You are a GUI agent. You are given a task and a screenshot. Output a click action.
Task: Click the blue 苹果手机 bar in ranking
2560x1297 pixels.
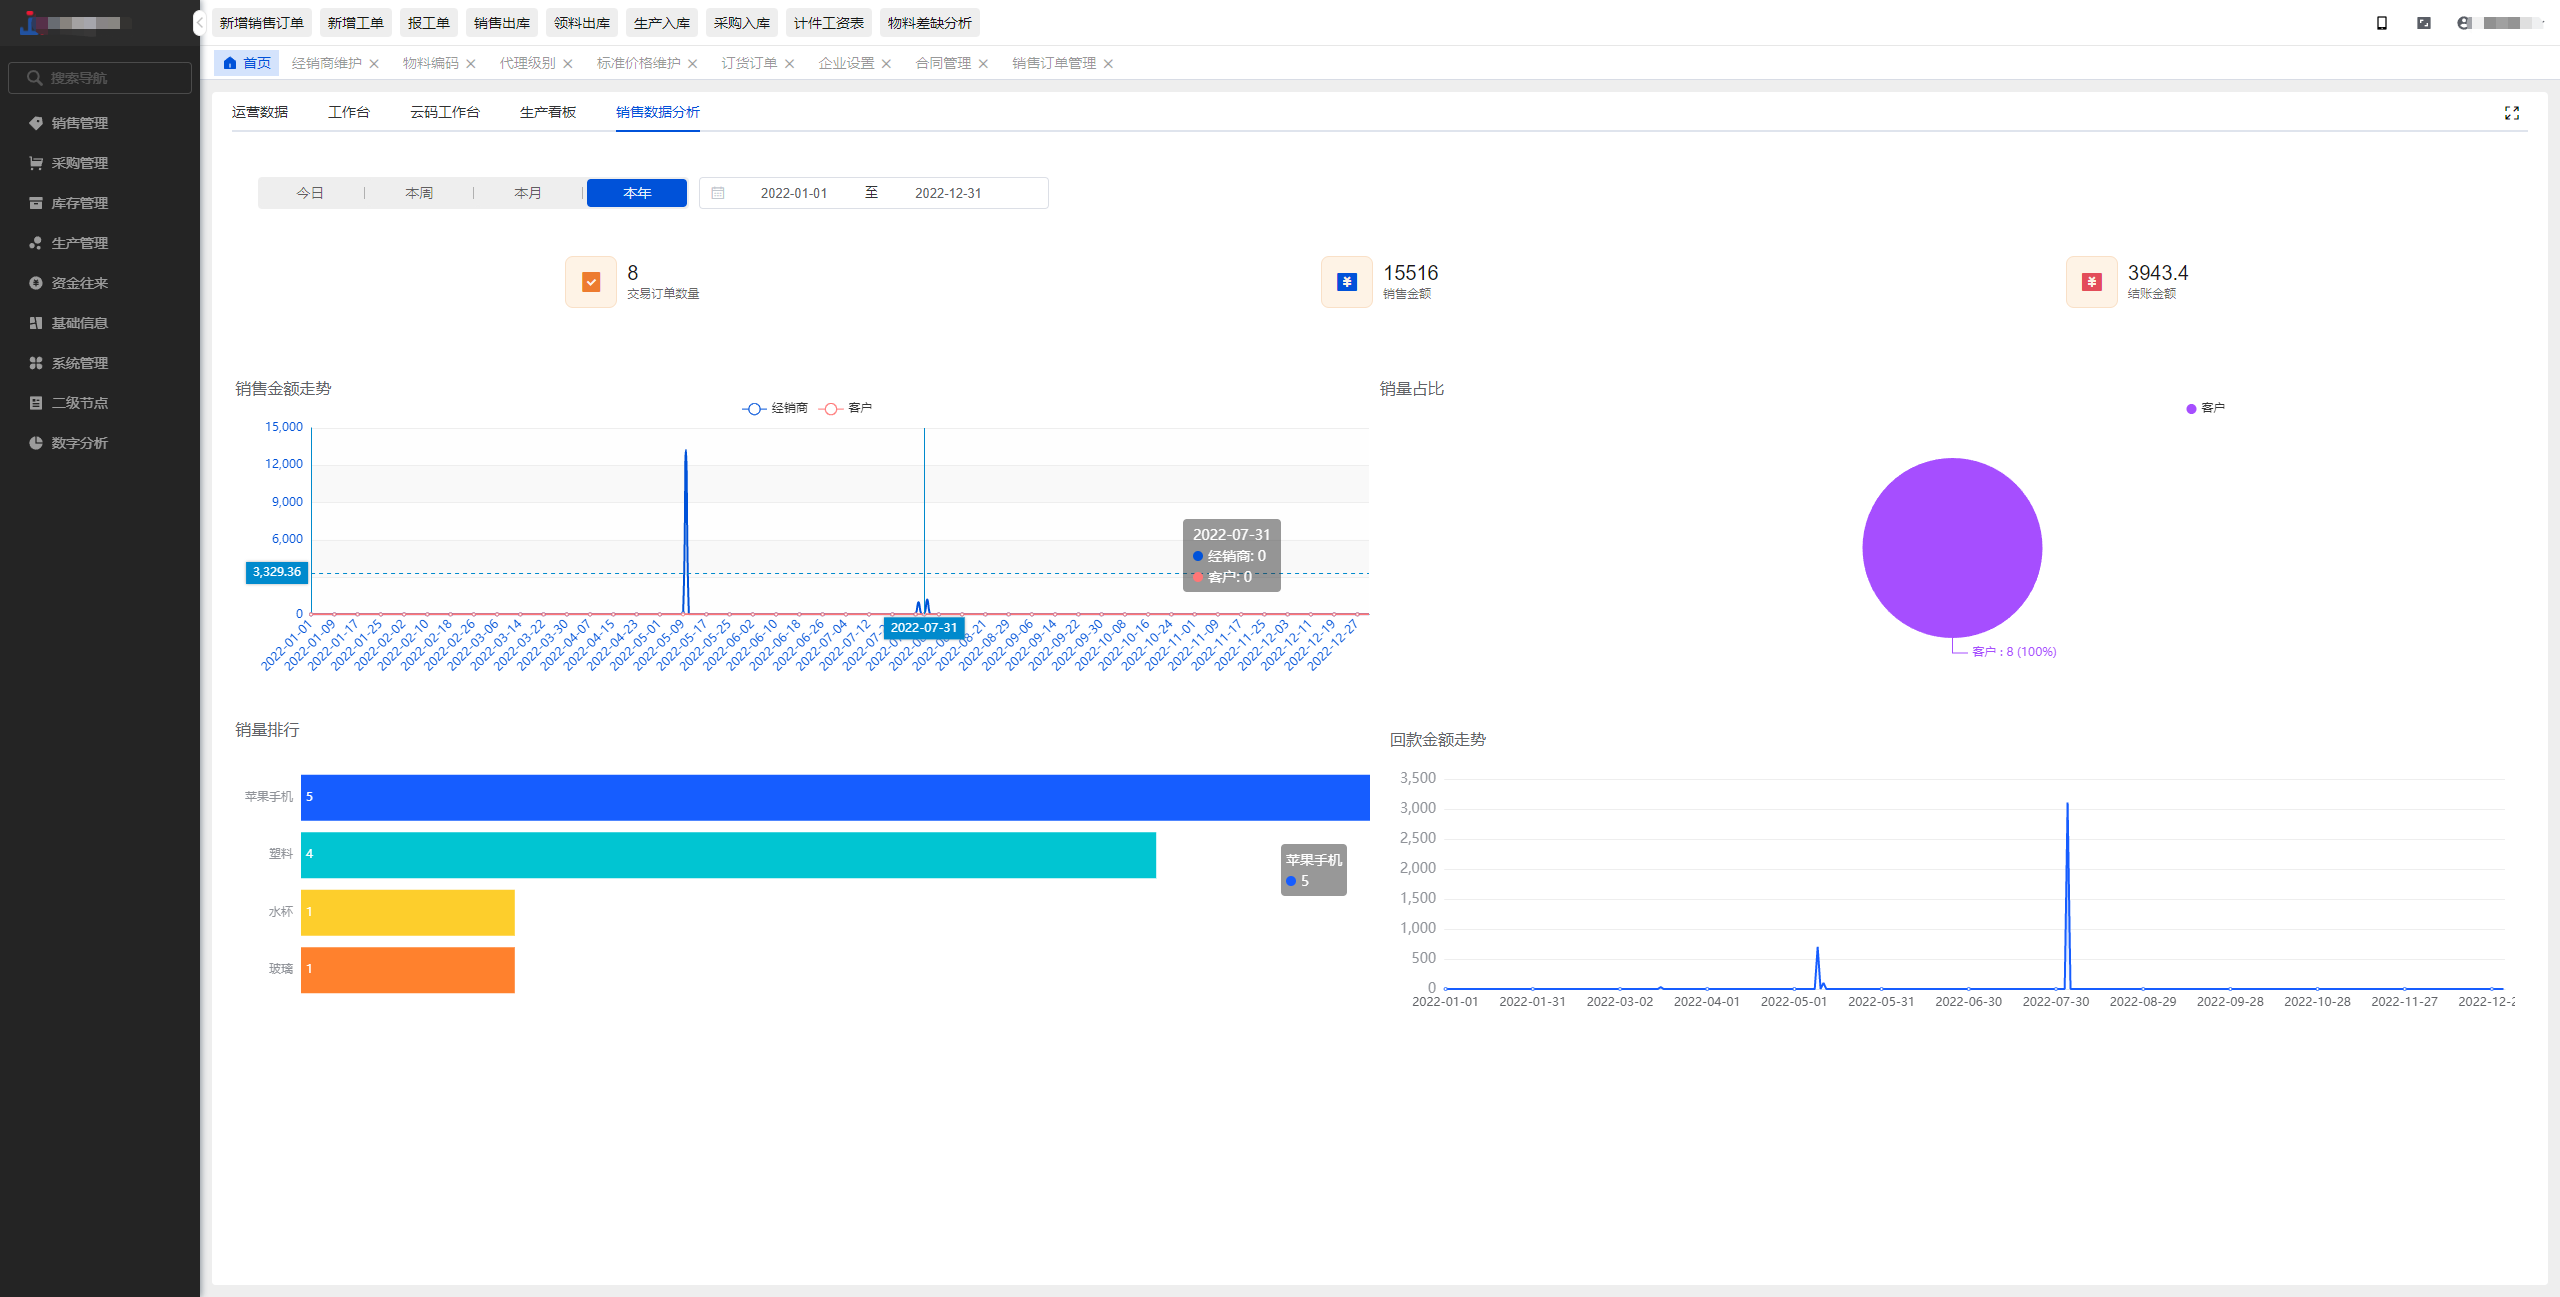[835, 797]
